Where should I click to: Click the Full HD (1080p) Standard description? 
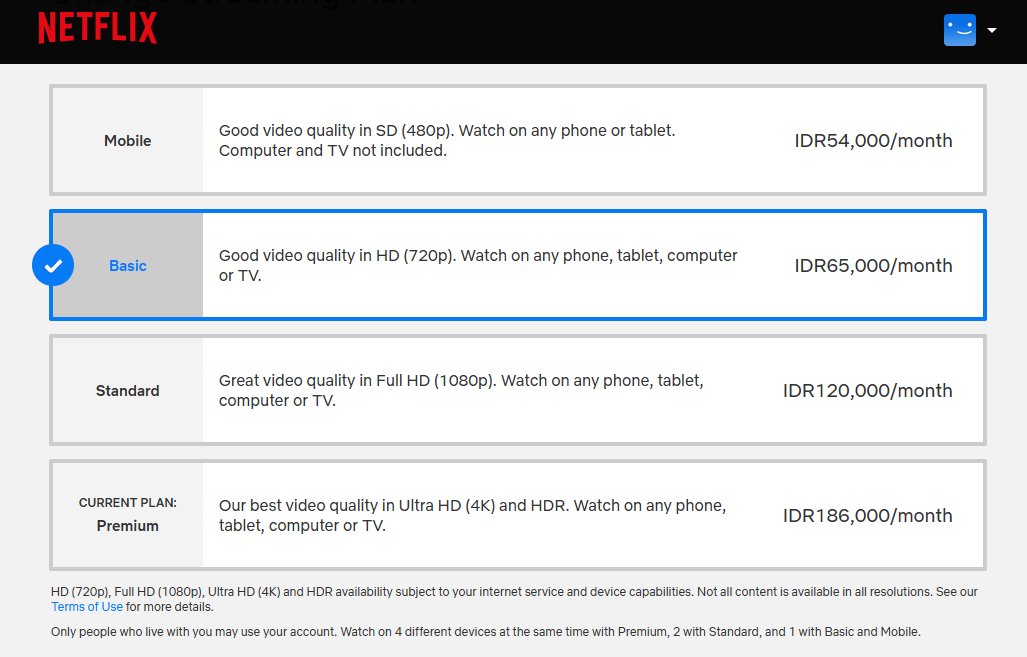pos(461,390)
